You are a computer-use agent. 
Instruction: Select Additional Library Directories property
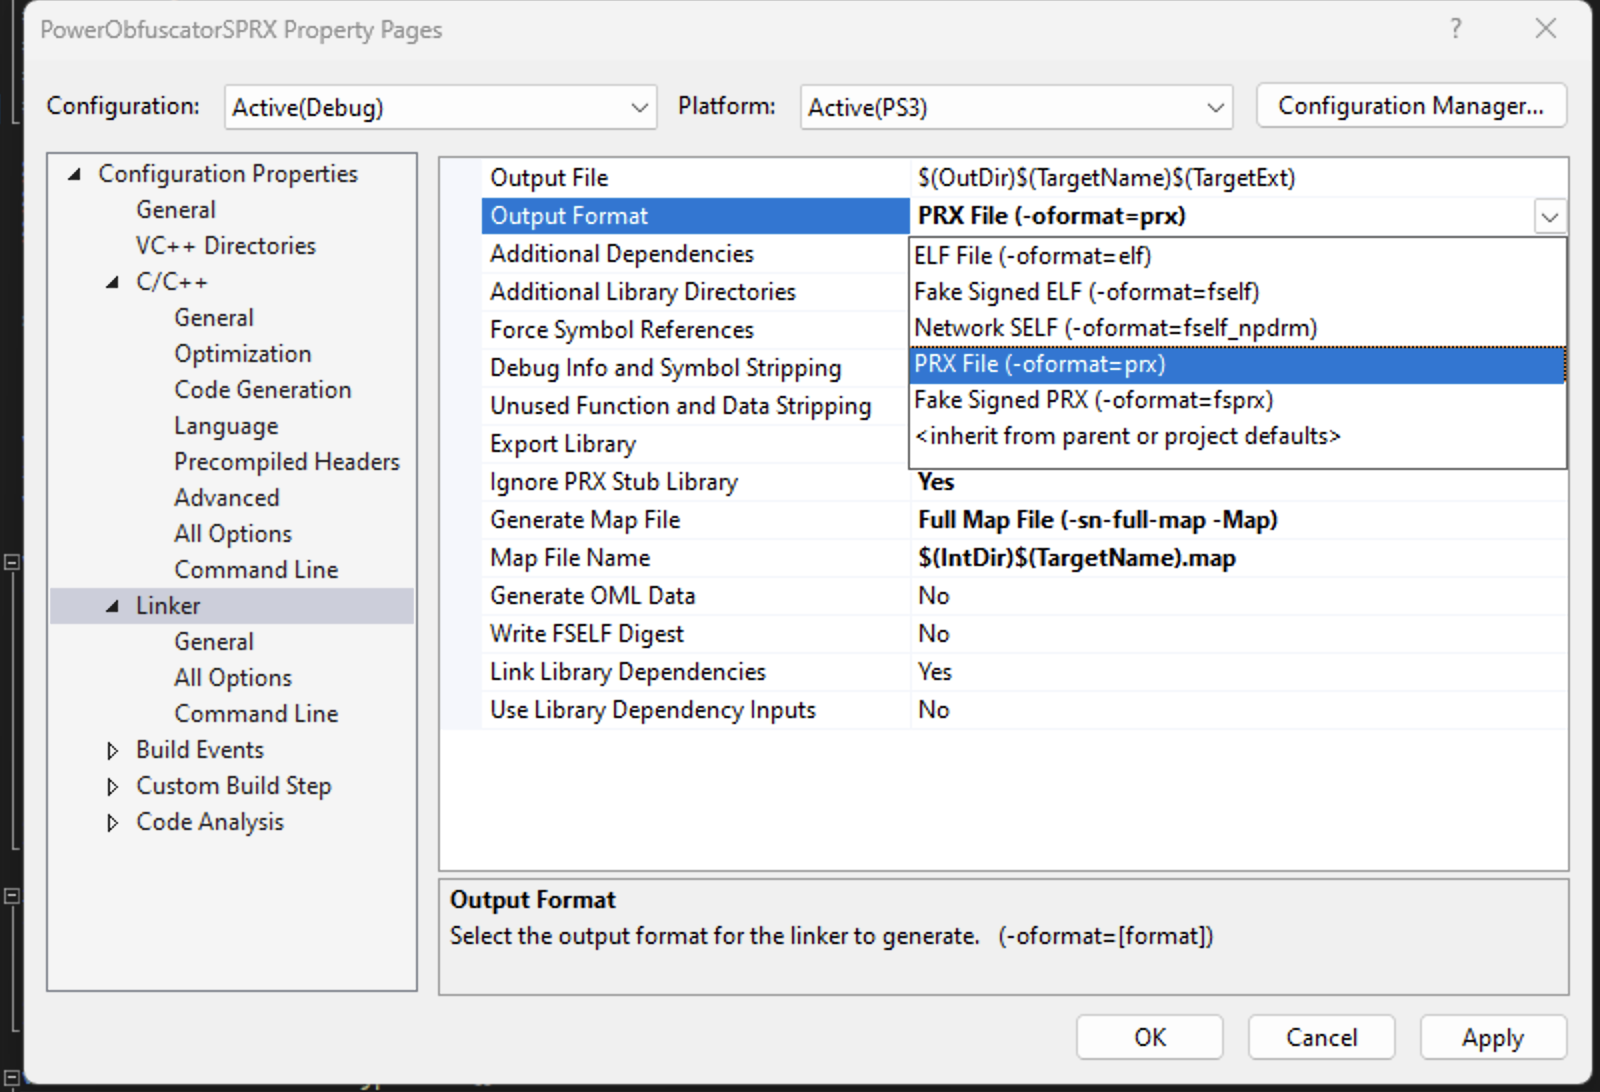[643, 292]
